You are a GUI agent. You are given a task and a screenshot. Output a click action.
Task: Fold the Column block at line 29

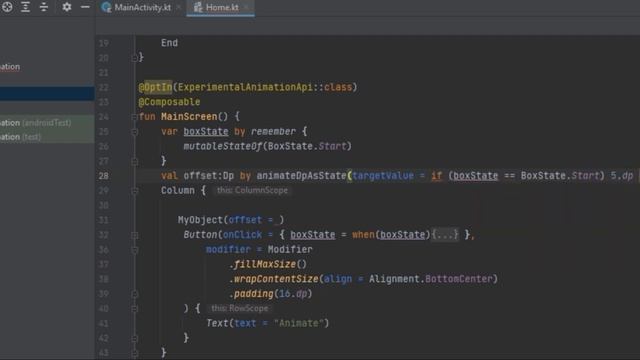(x=135, y=191)
